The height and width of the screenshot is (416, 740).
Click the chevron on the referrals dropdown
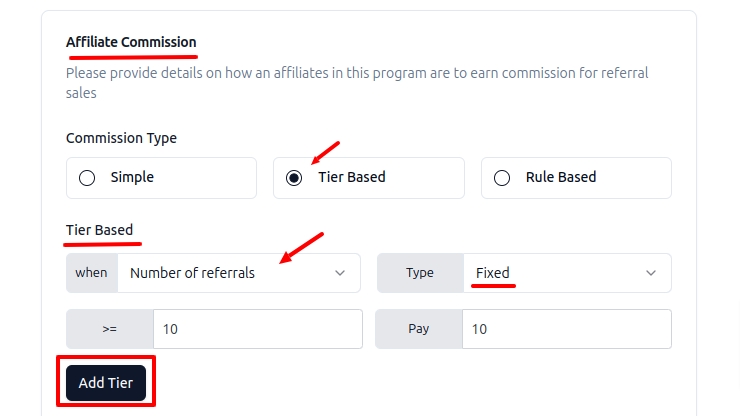point(340,273)
